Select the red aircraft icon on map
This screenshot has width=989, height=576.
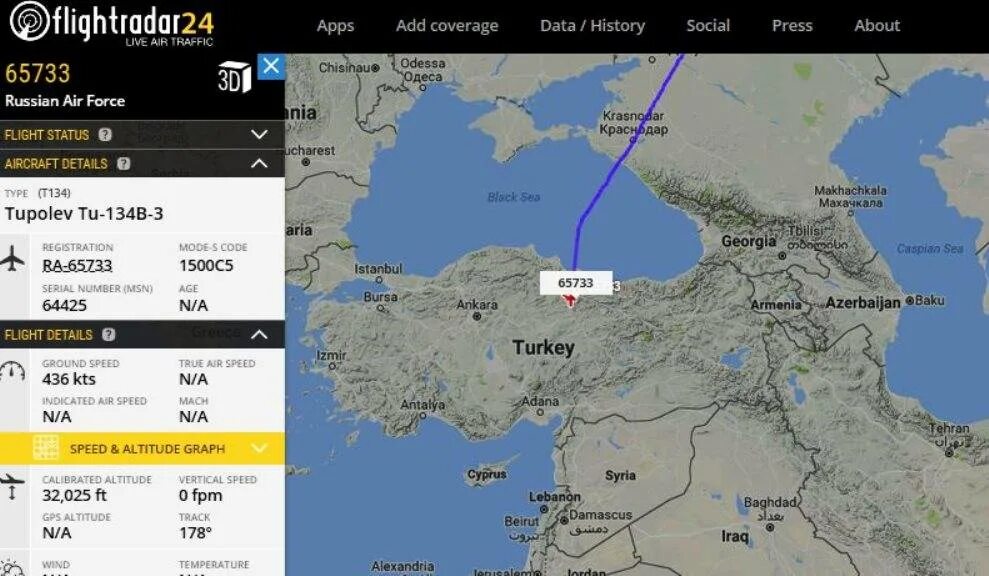click(570, 300)
